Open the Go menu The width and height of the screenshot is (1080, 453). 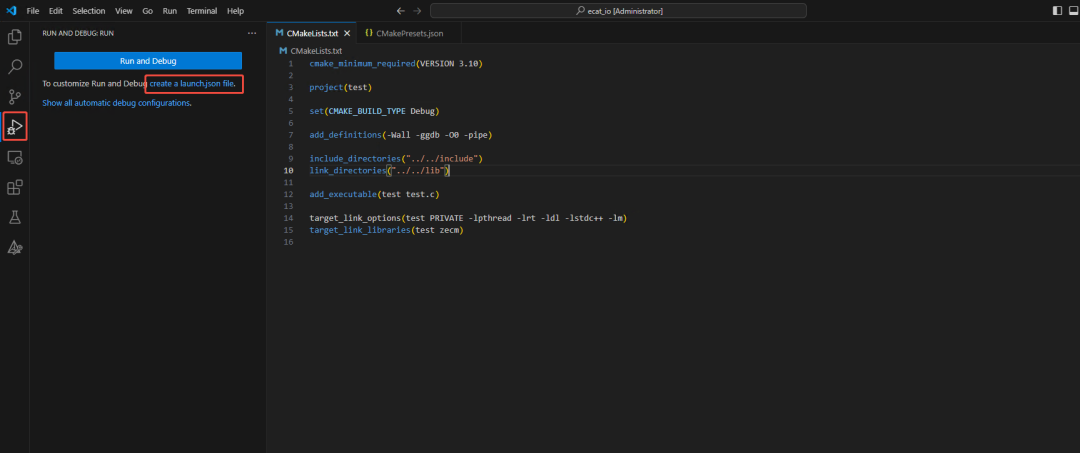pyautogui.click(x=147, y=11)
